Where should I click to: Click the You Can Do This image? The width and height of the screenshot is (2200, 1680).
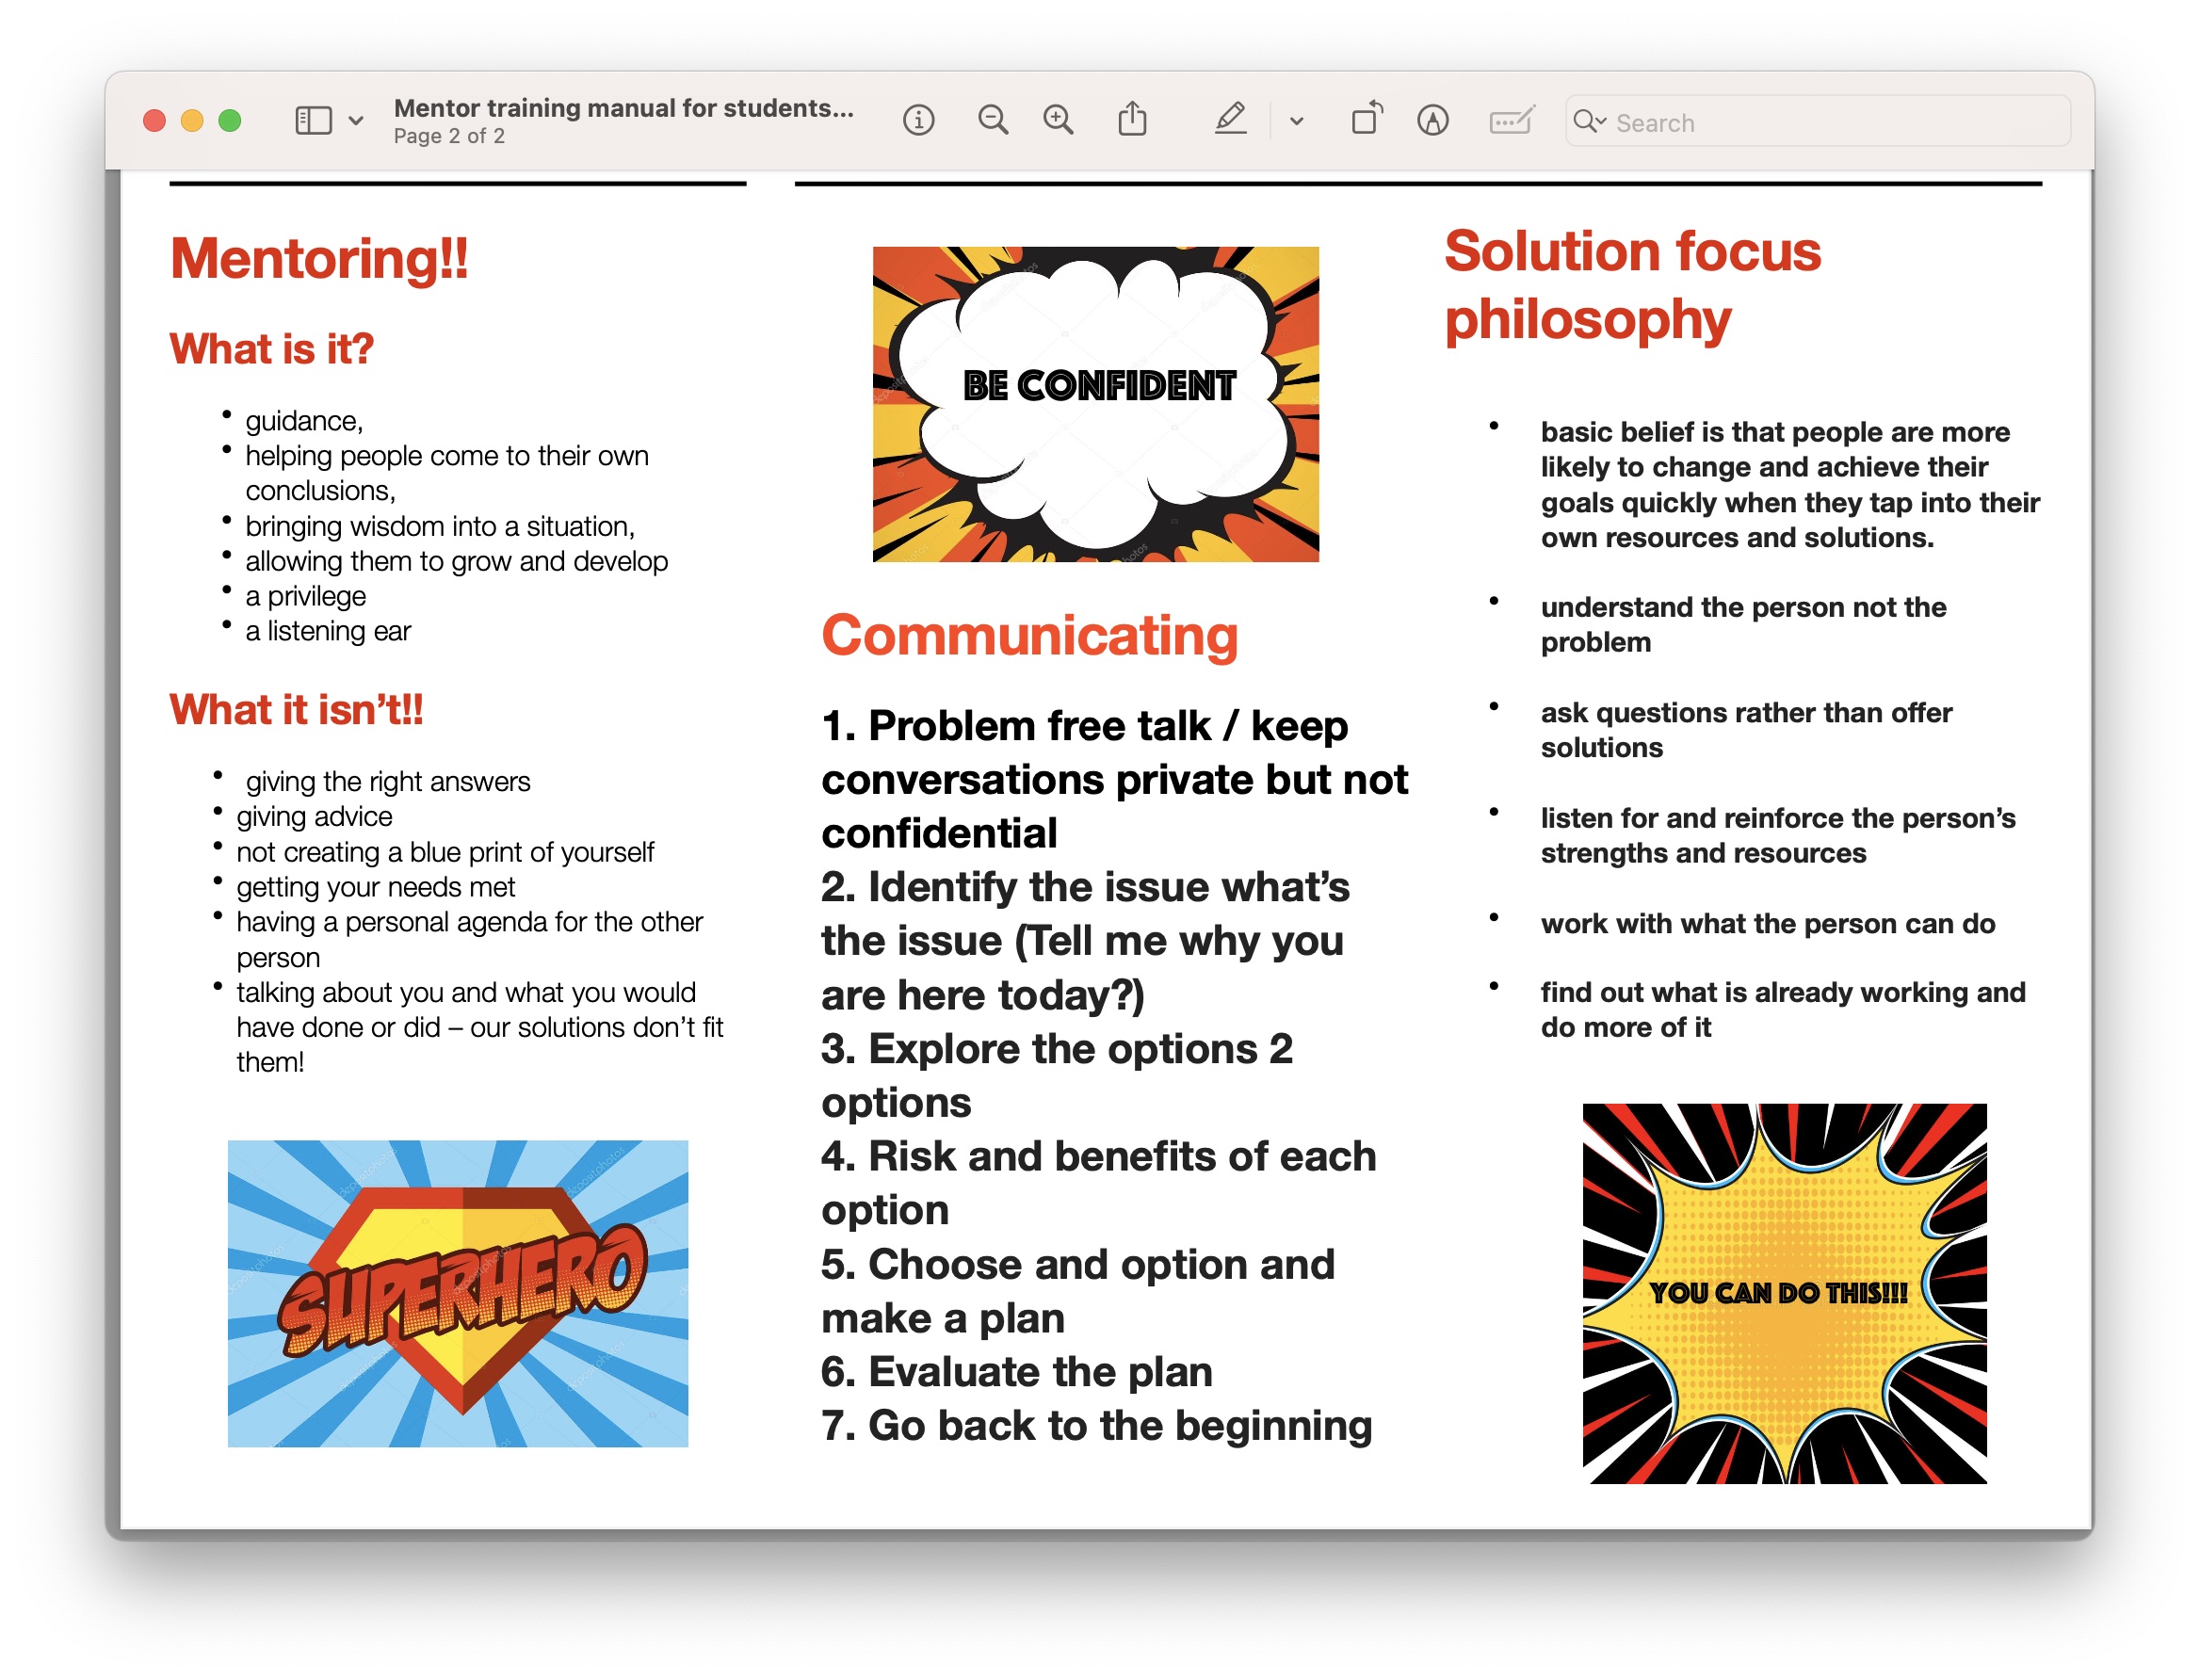click(x=1784, y=1293)
